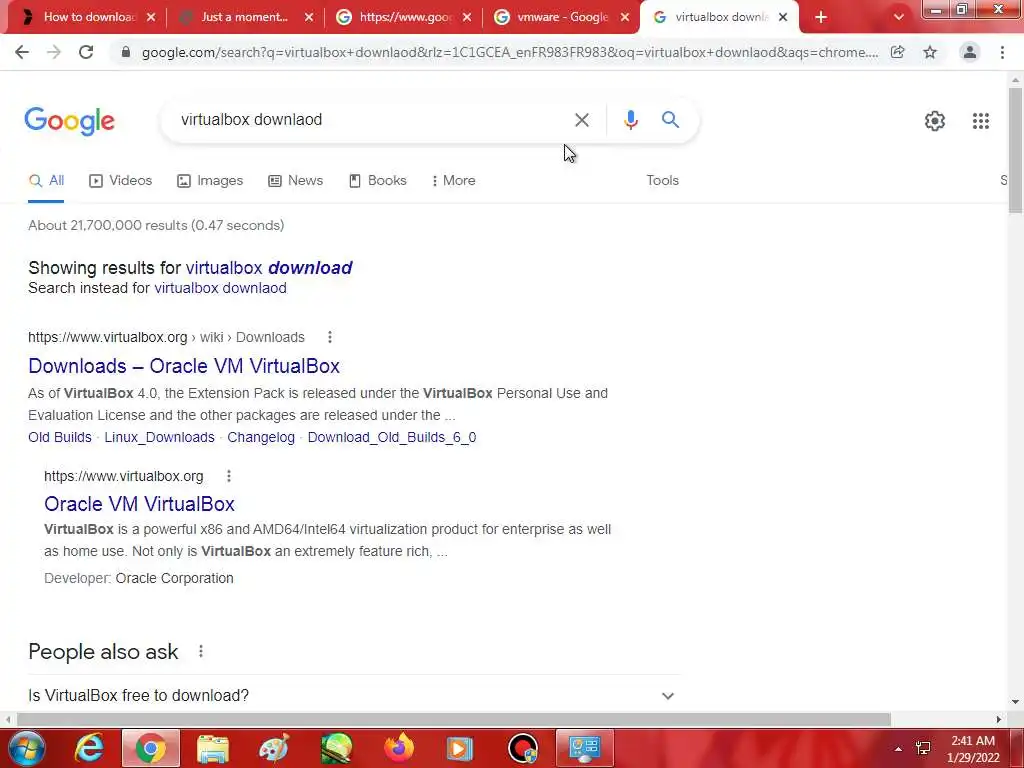Open the tab search dropdown arrow
This screenshot has height=768, width=1024.
(x=899, y=18)
